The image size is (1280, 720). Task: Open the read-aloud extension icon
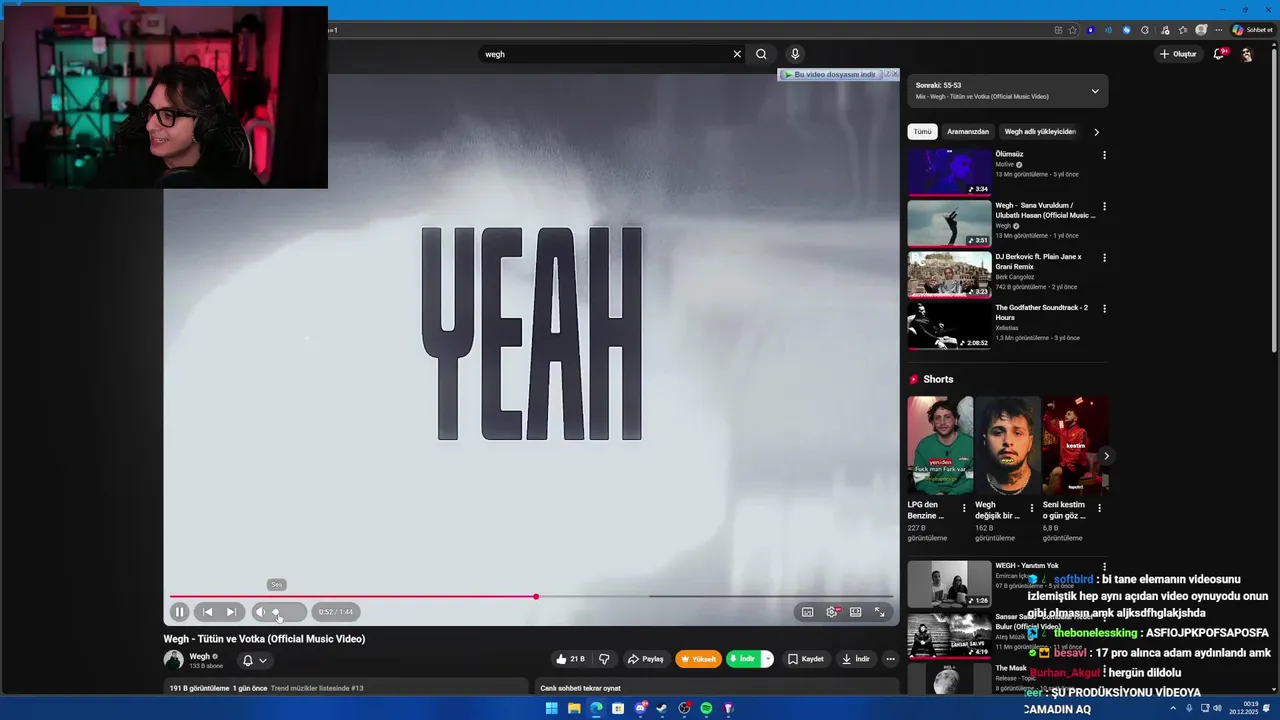[1108, 30]
